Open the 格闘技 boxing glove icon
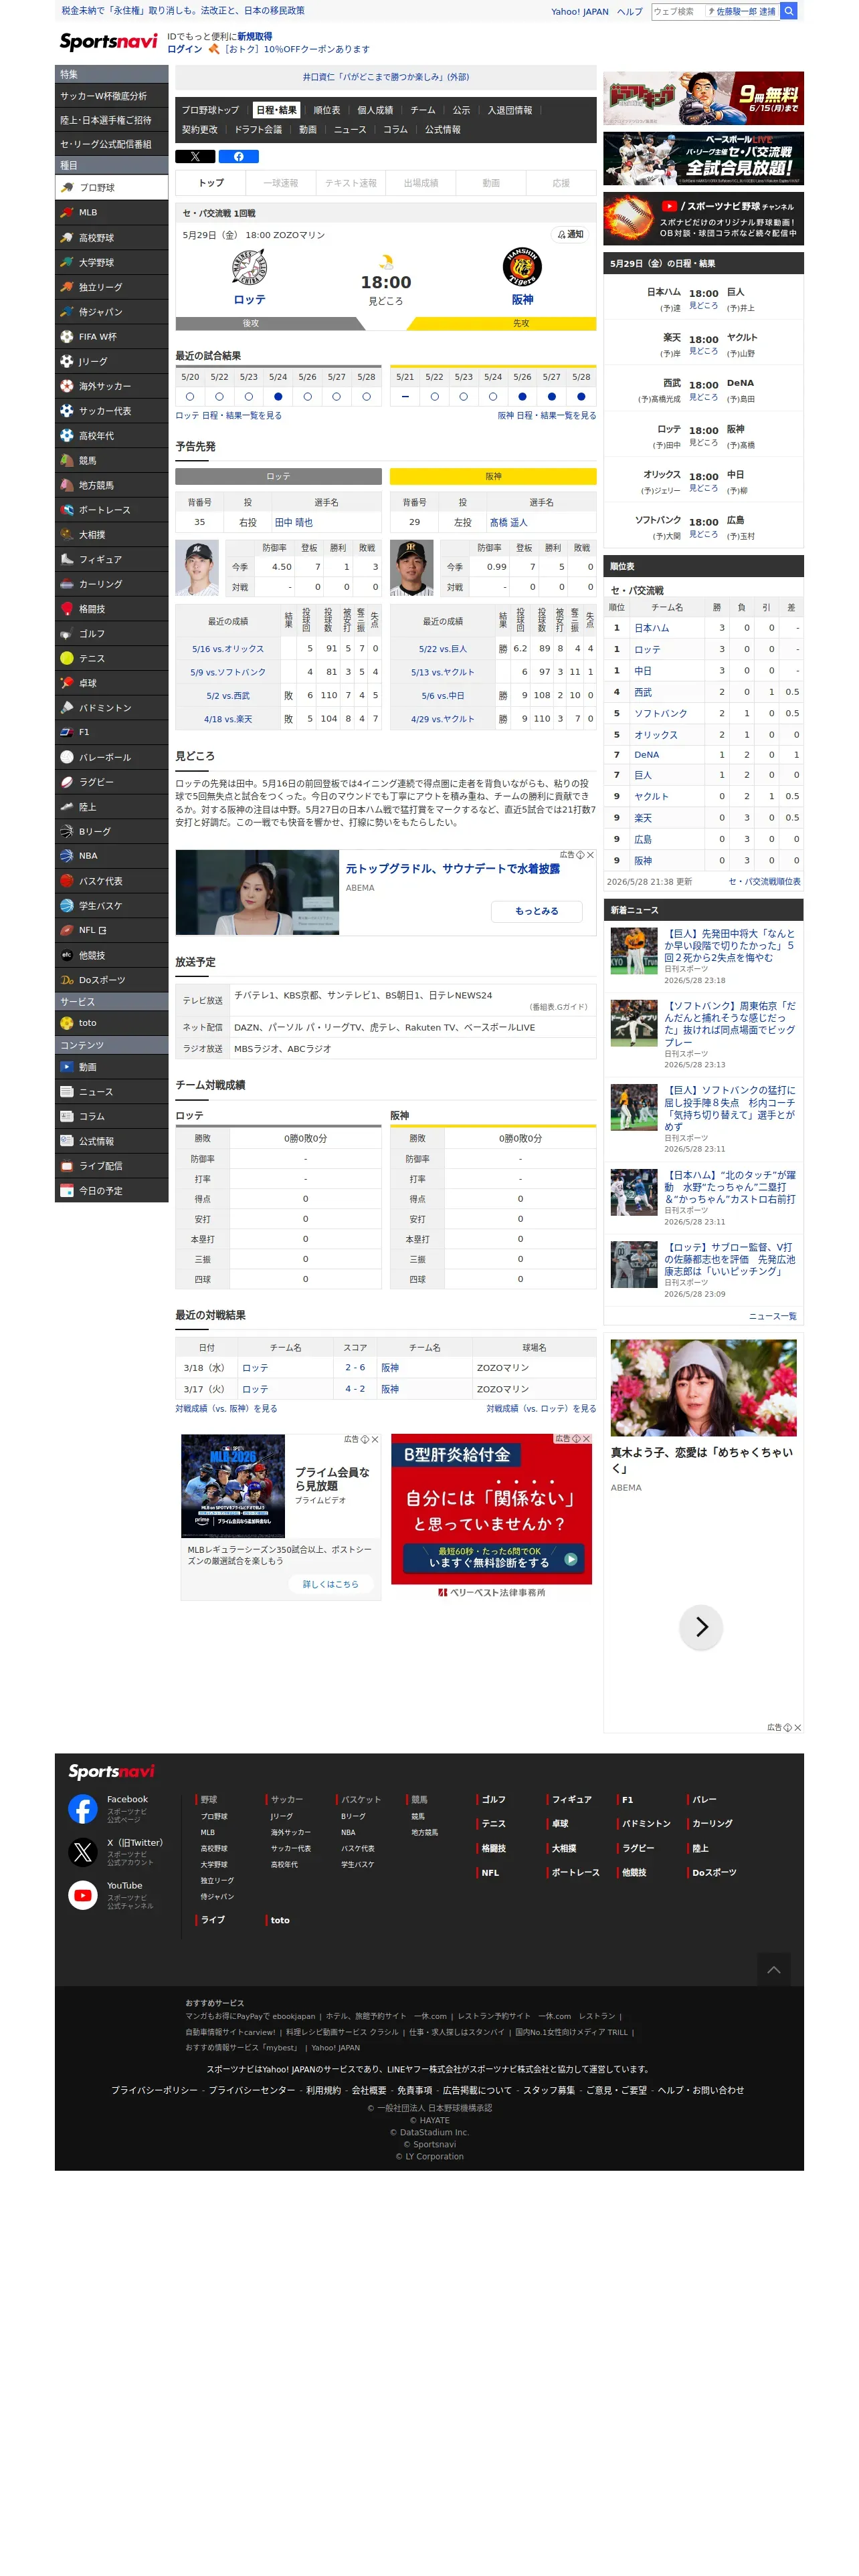 [x=67, y=608]
